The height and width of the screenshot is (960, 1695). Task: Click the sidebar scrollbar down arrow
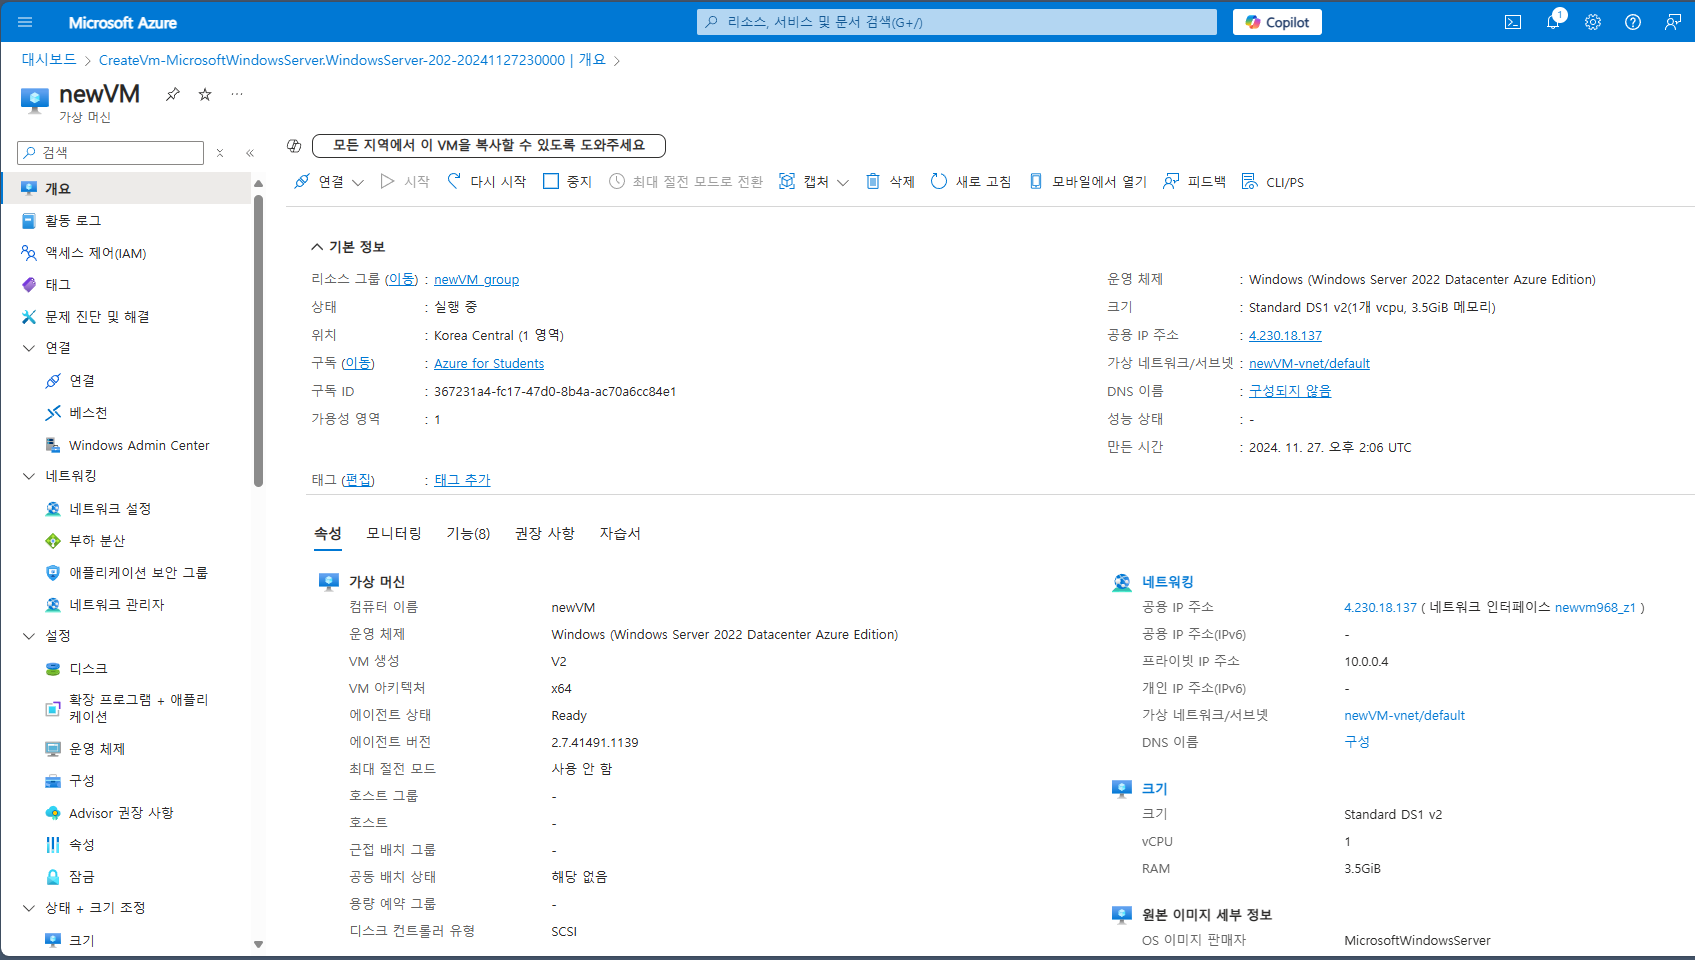click(258, 944)
